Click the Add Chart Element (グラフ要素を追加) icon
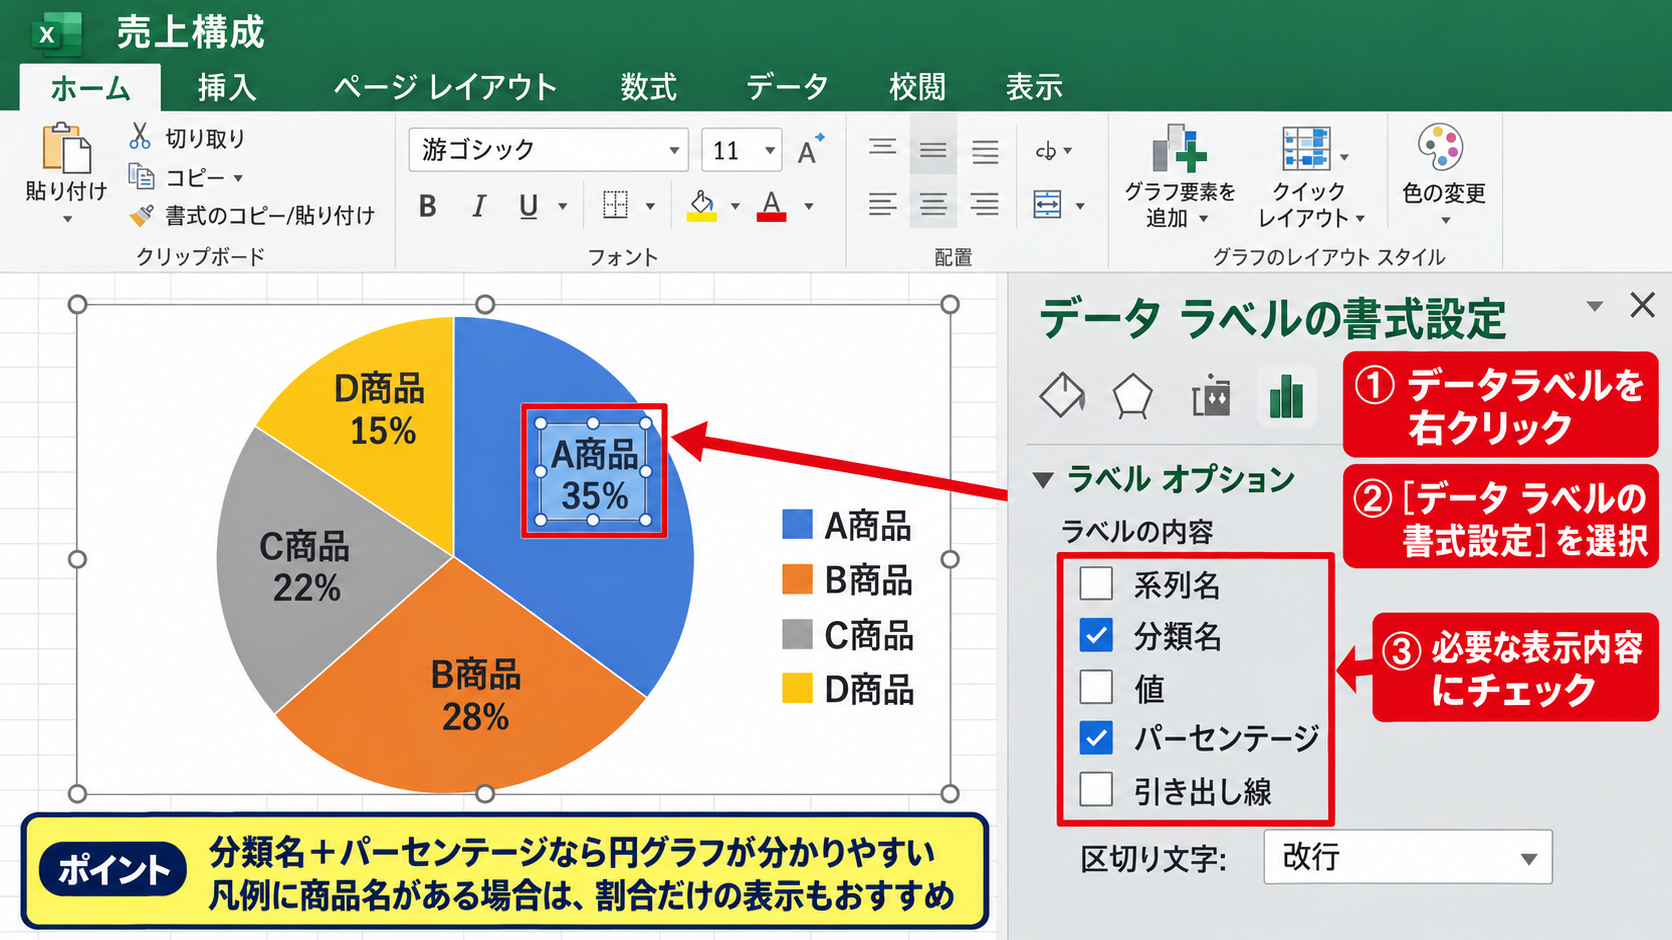1672x940 pixels. (1179, 148)
